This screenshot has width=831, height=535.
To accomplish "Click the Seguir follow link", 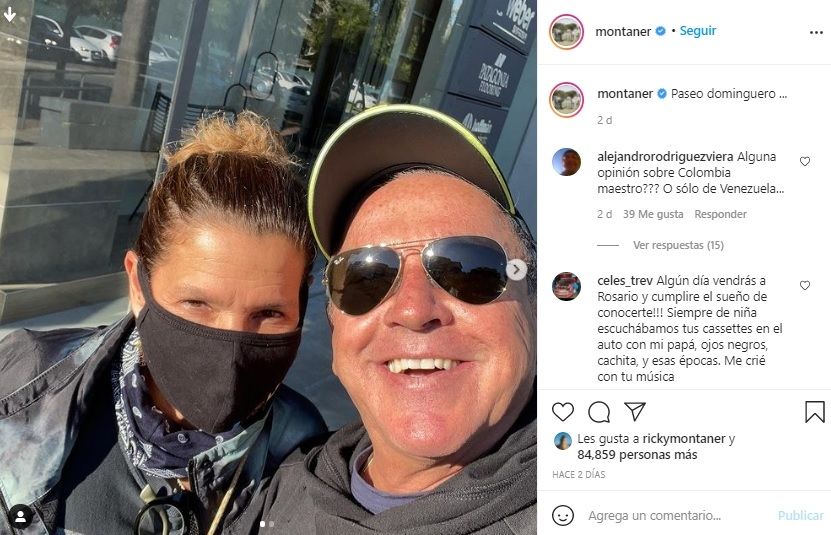I will 697,31.
